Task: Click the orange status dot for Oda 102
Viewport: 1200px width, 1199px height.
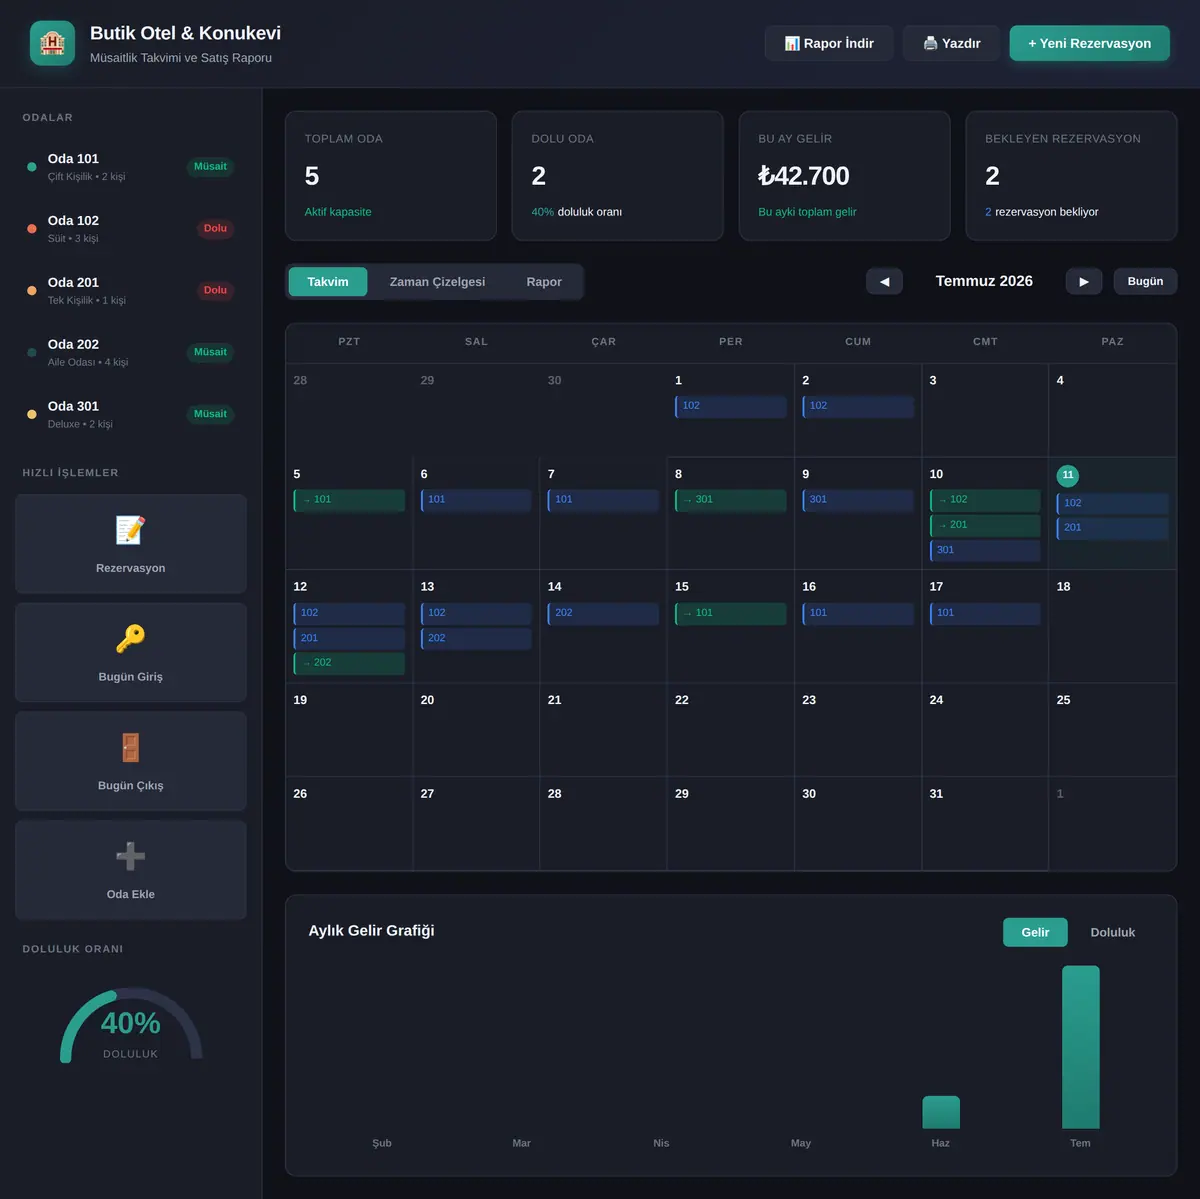Action: tap(32, 229)
